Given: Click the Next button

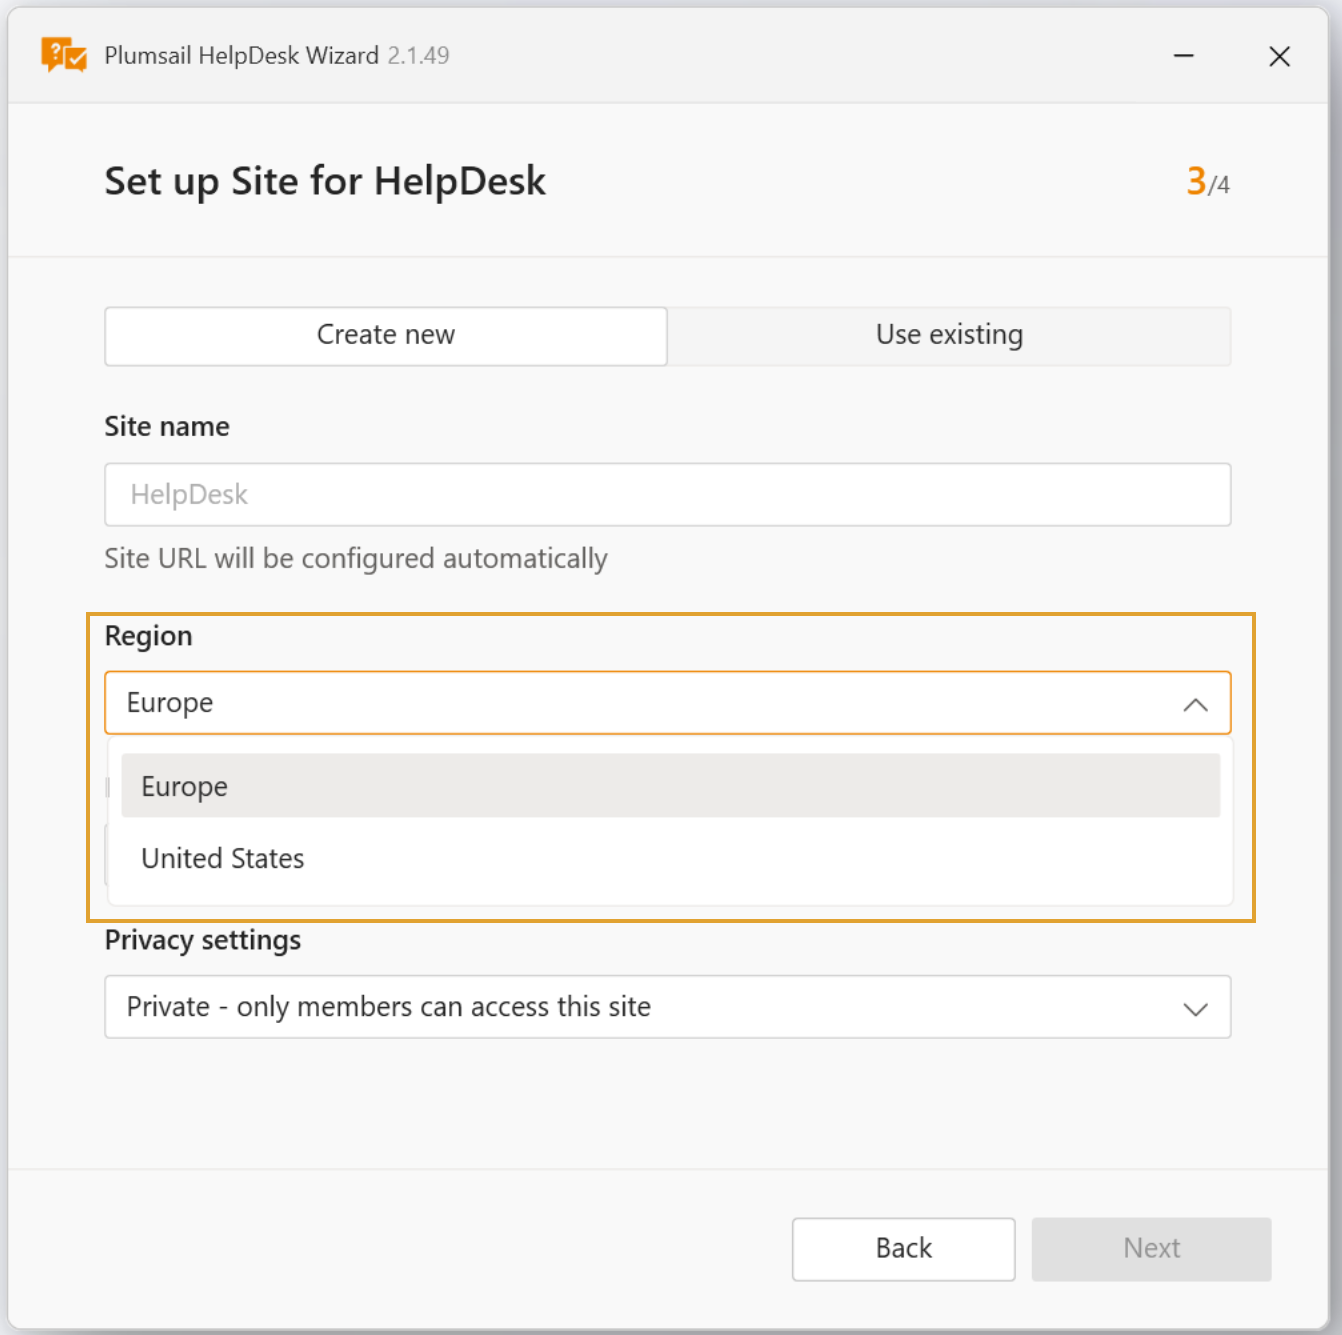Looking at the screenshot, I should 1152,1248.
